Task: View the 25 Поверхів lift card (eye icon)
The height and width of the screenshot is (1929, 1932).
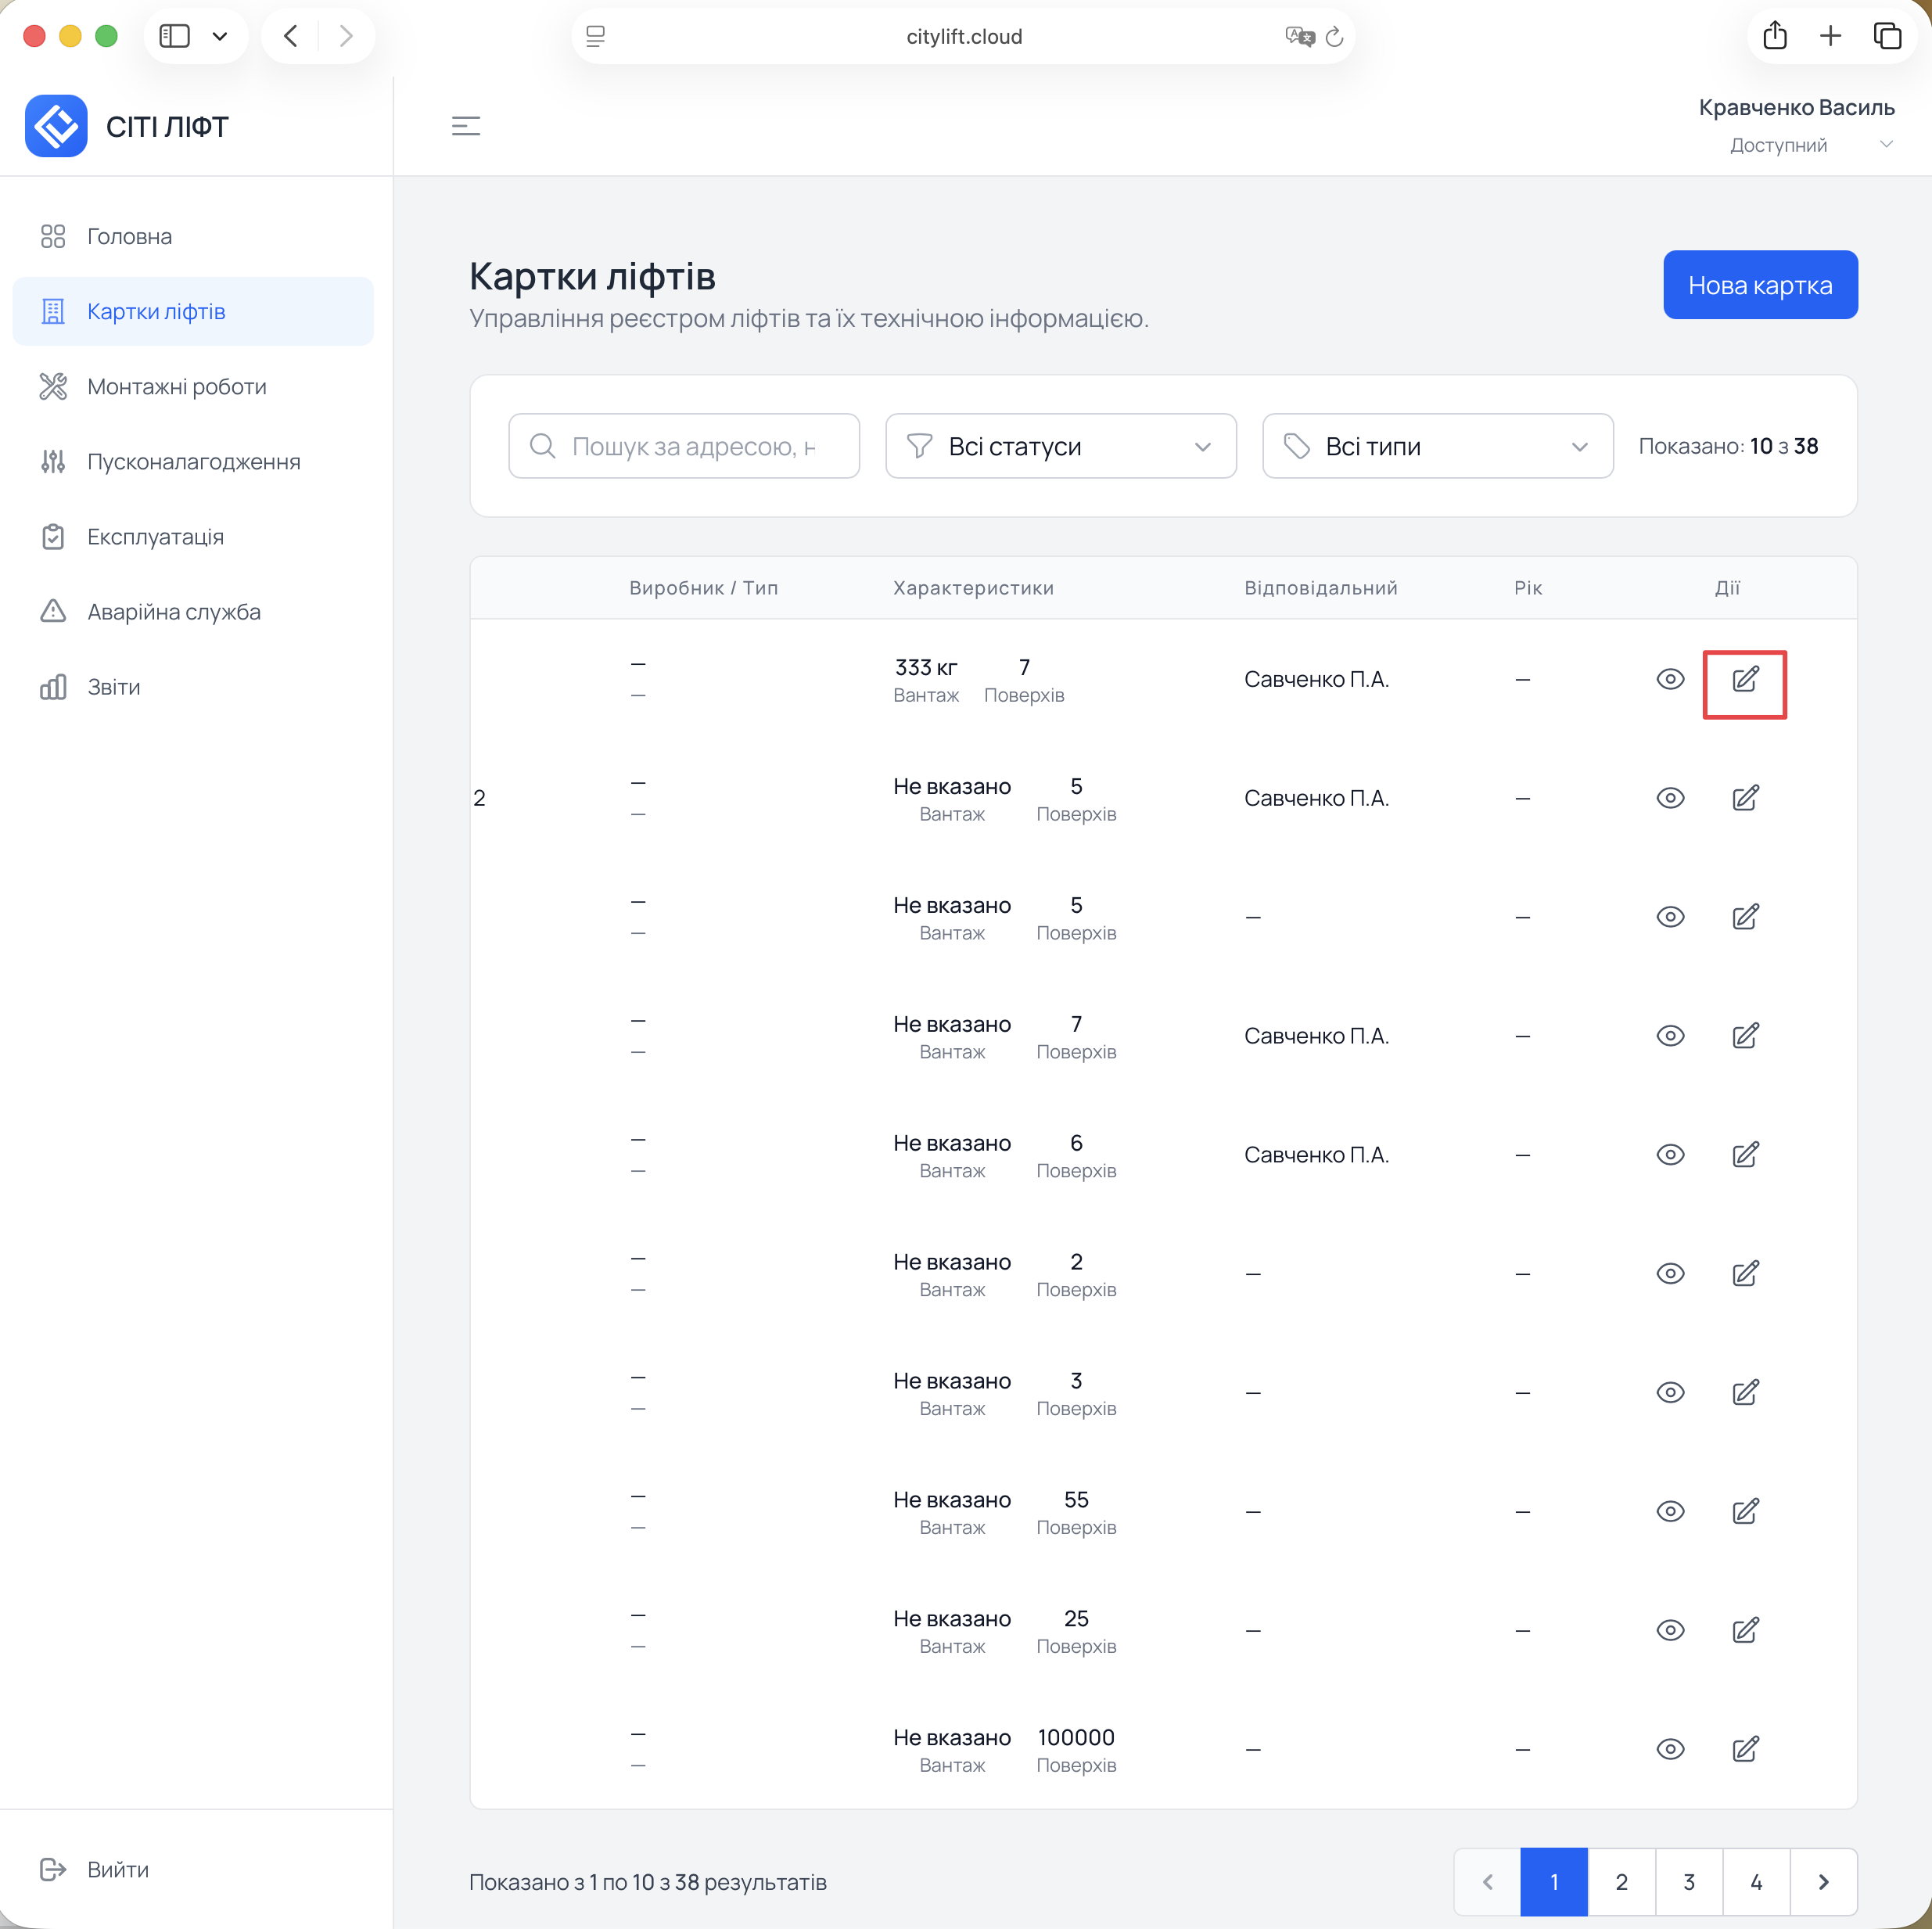Action: pos(1669,1630)
